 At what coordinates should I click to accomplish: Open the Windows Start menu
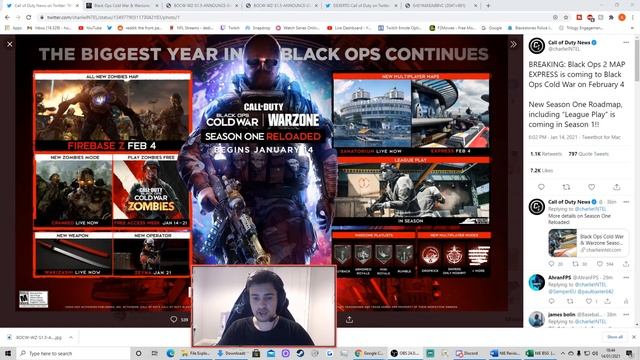click(8, 353)
